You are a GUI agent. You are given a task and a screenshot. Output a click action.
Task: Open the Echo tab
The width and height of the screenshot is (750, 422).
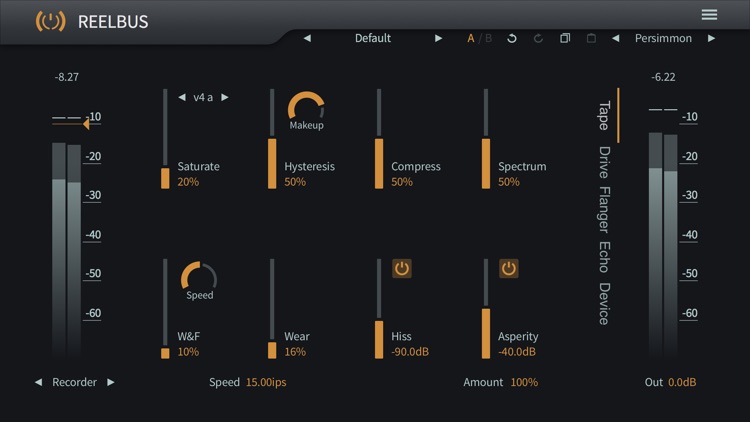click(605, 257)
